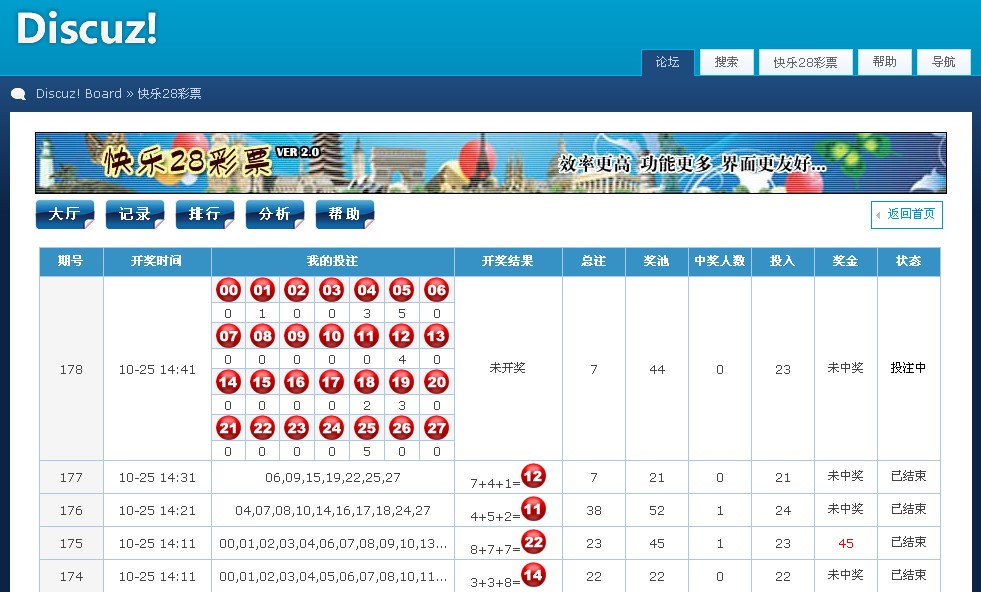Image resolution: width=981 pixels, height=592 pixels.
Task: Open Discuz! Board breadcrumb link
Action: point(78,94)
